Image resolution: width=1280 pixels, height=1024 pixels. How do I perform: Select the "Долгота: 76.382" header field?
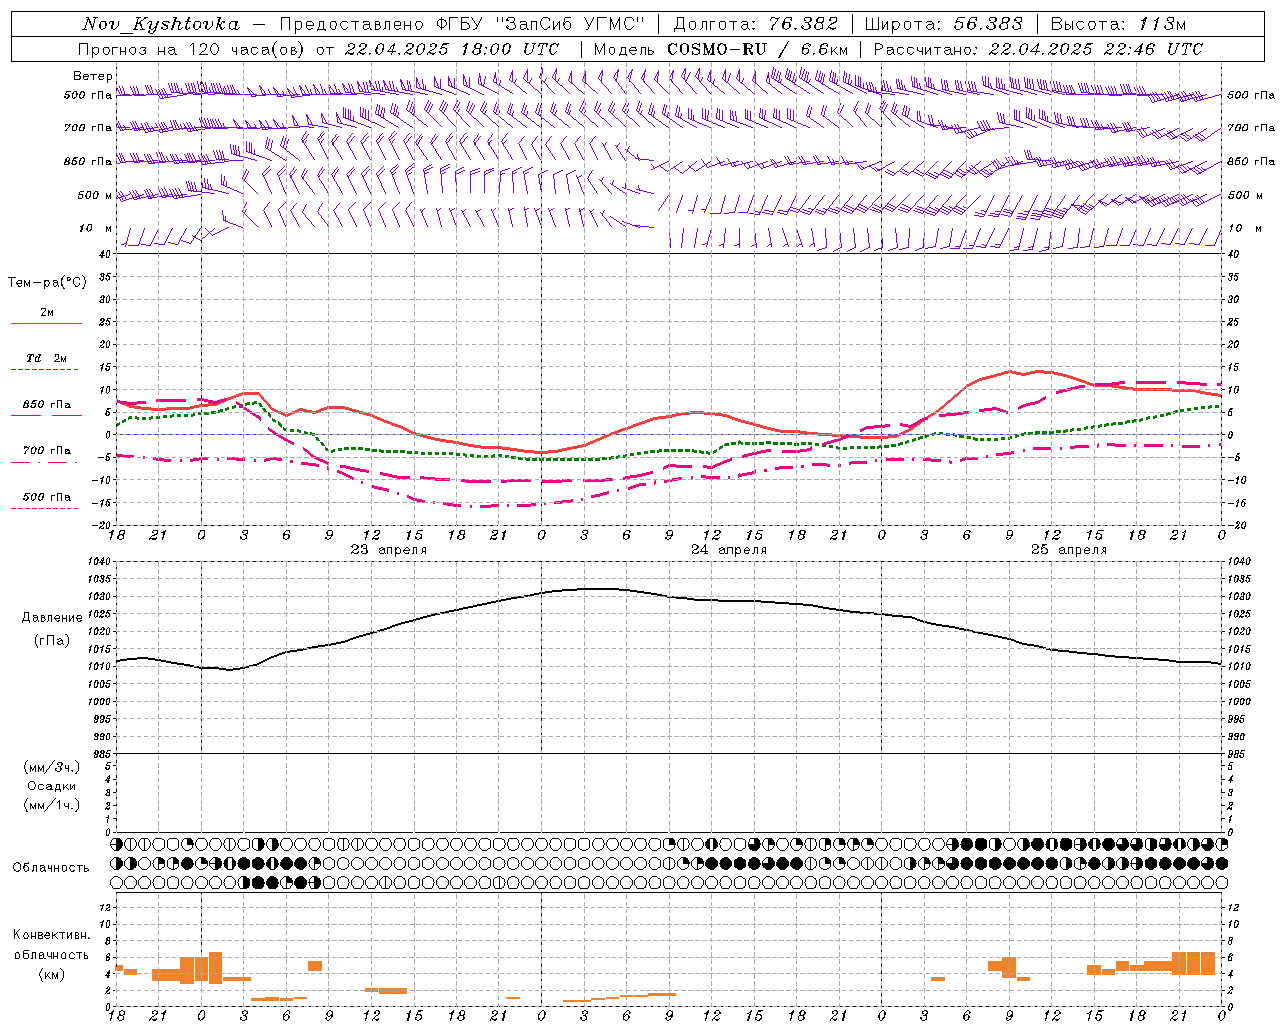[756, 24]
